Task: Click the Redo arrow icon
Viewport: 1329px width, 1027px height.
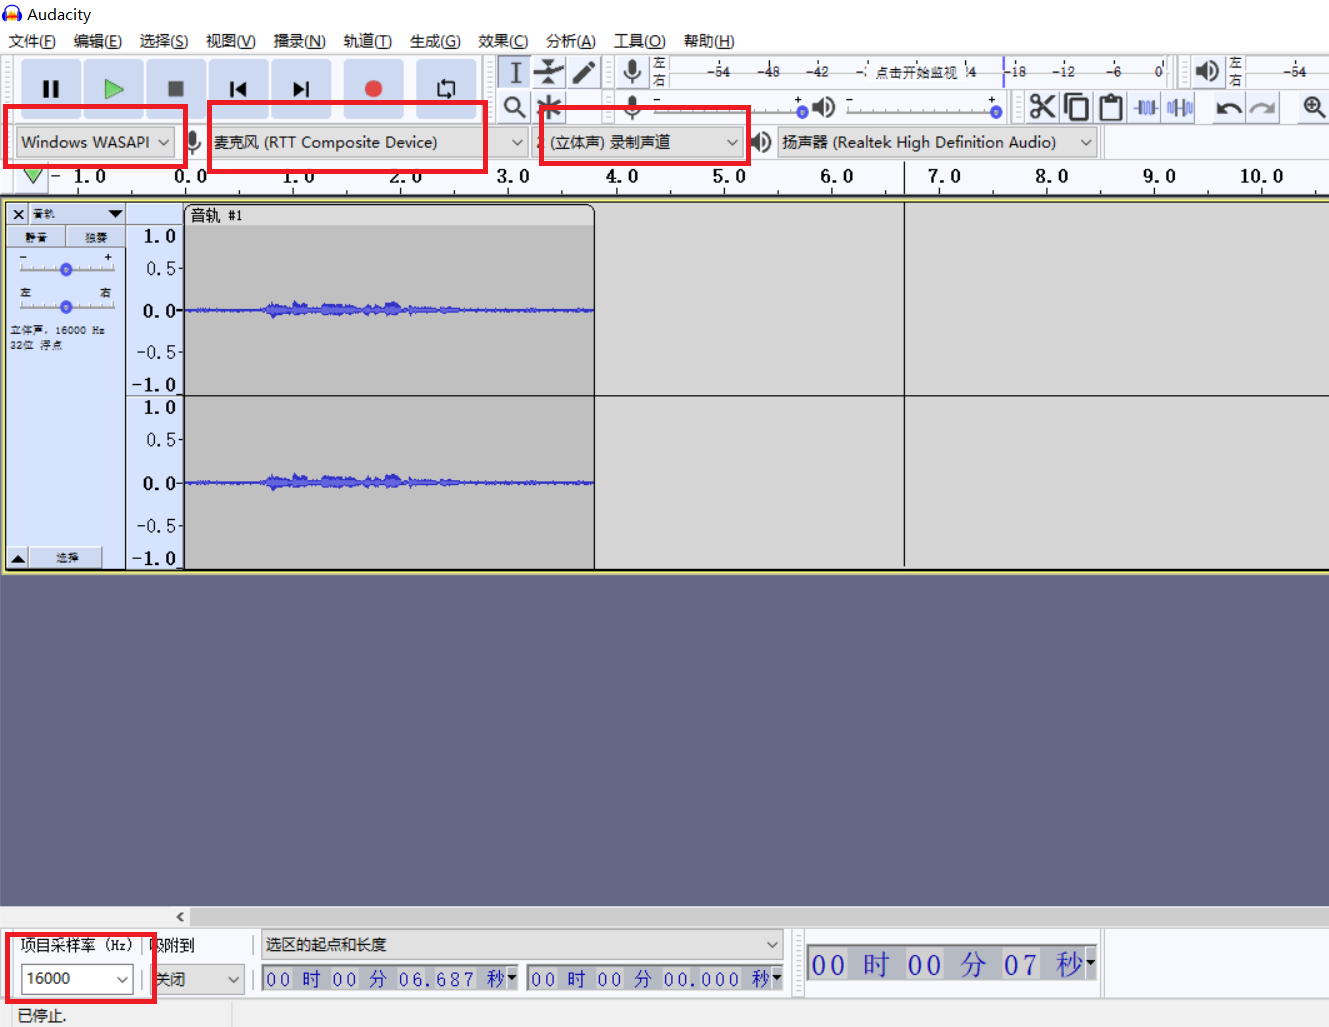Action: (1263, 107)
